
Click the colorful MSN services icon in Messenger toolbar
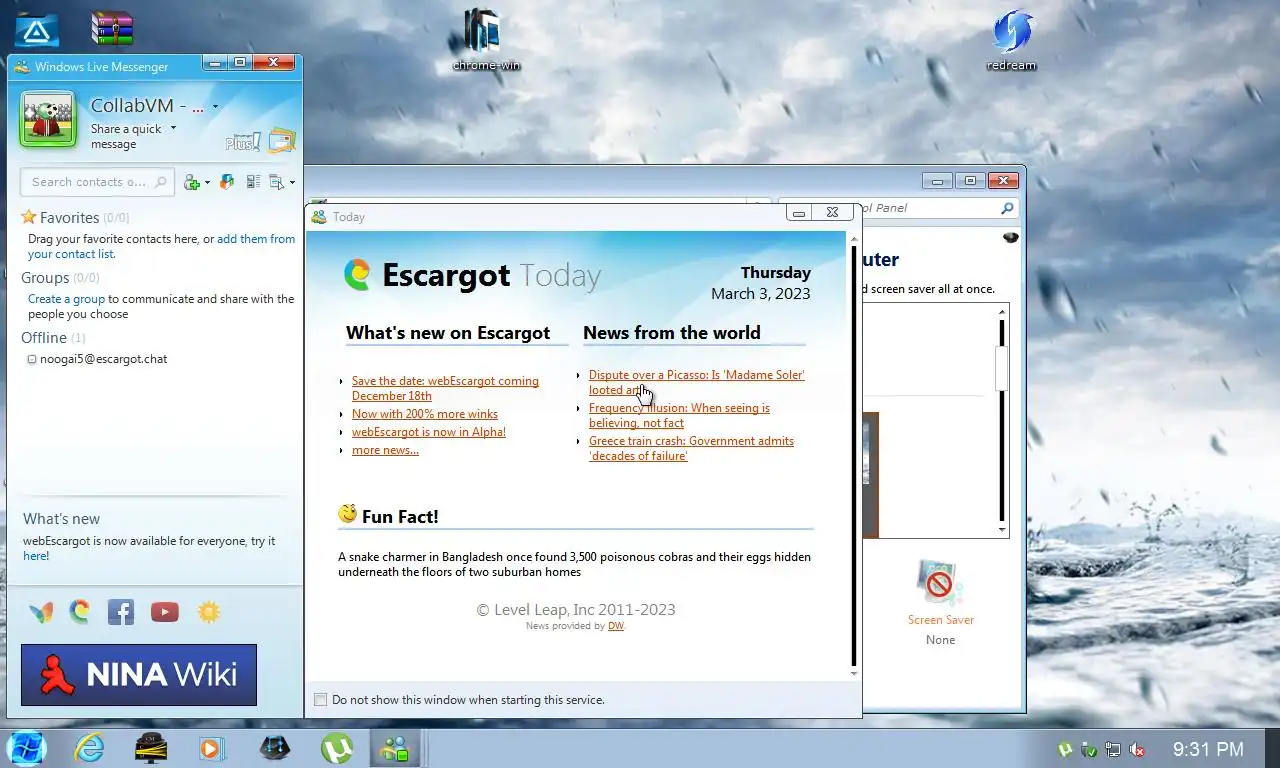tap(227, 182)
